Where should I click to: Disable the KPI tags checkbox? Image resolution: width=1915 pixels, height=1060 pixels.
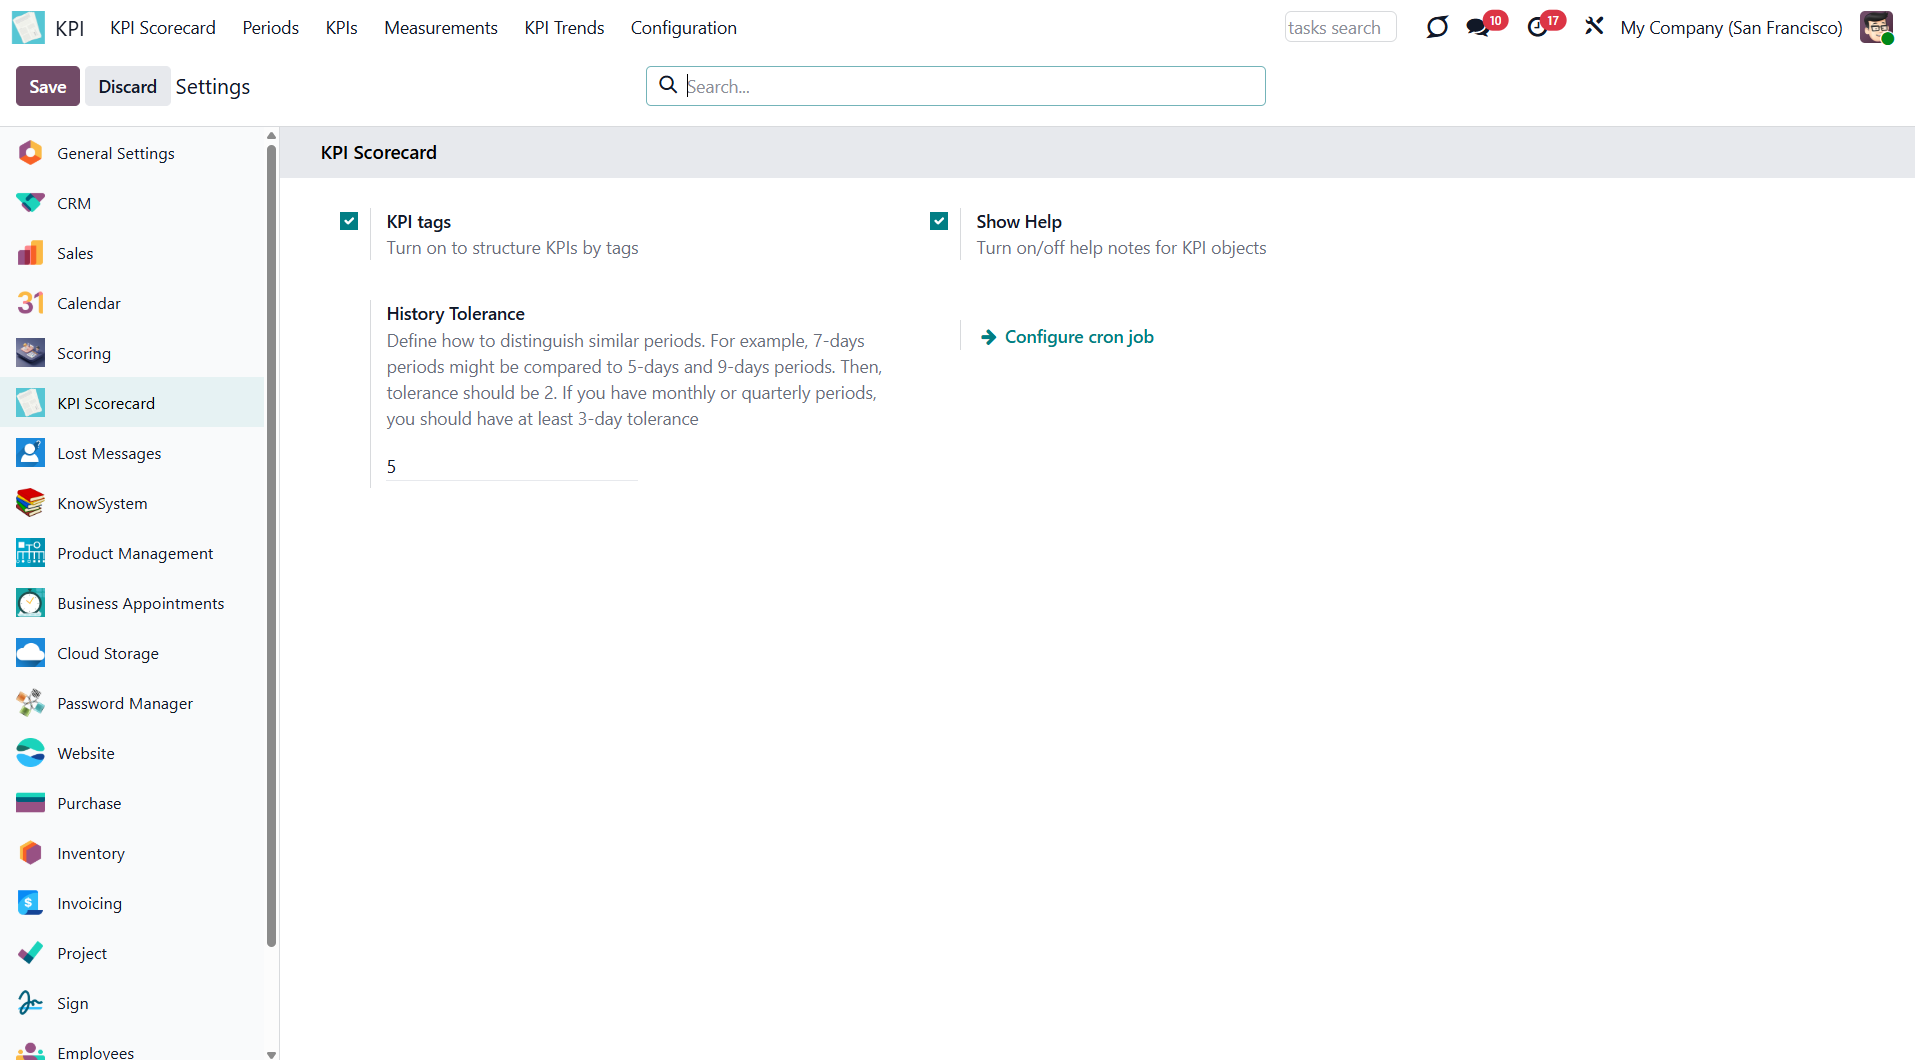[349, 221]
